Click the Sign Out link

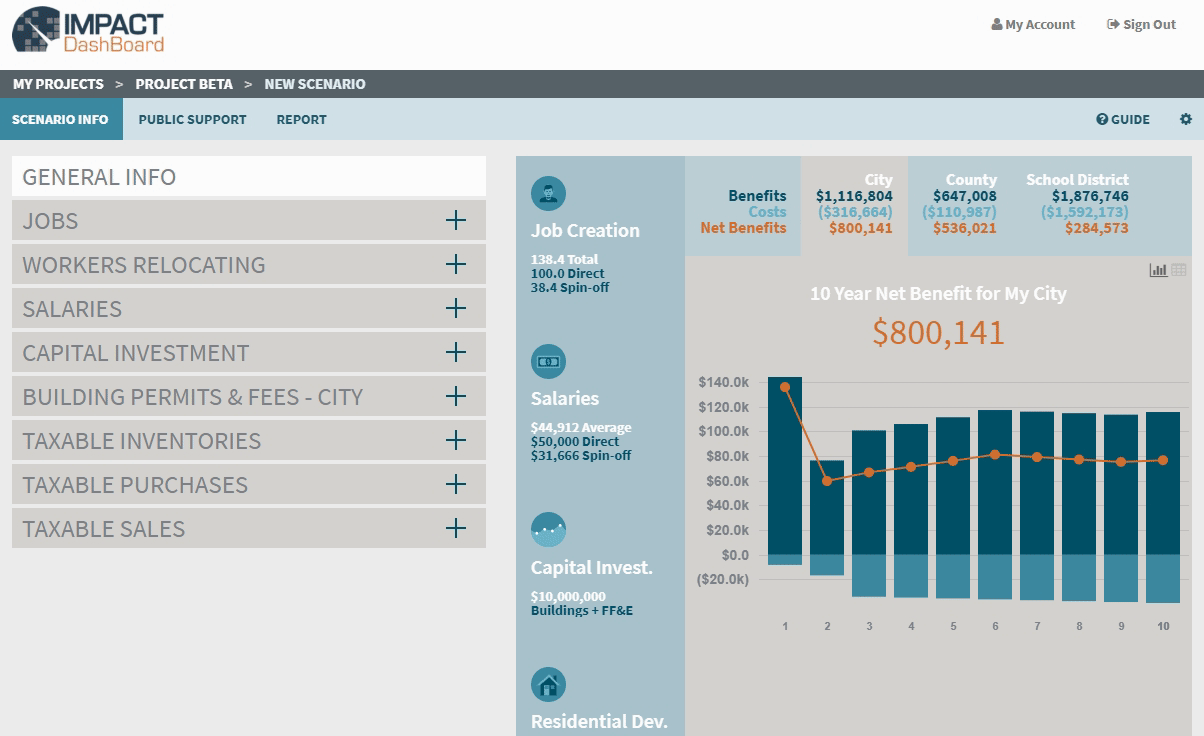tap(1141, 24)
